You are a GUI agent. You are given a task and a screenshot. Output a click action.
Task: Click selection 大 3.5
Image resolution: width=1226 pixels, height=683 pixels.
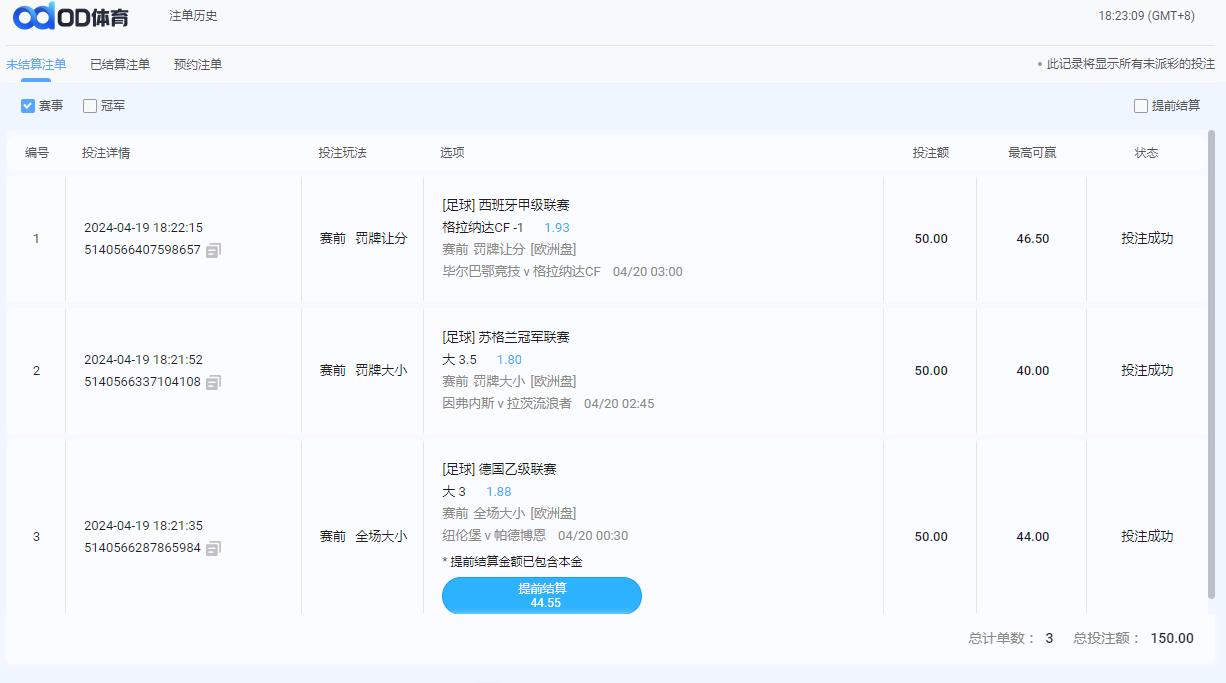coord(460,360)
